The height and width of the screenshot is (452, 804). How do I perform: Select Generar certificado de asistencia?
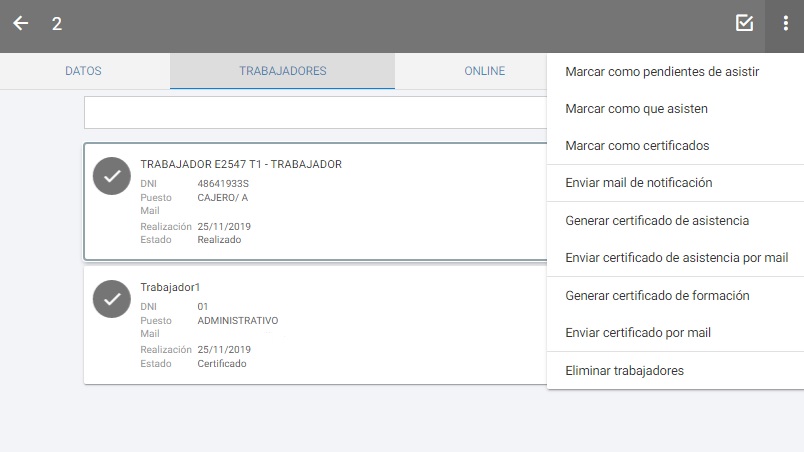[x=657, y=220]
